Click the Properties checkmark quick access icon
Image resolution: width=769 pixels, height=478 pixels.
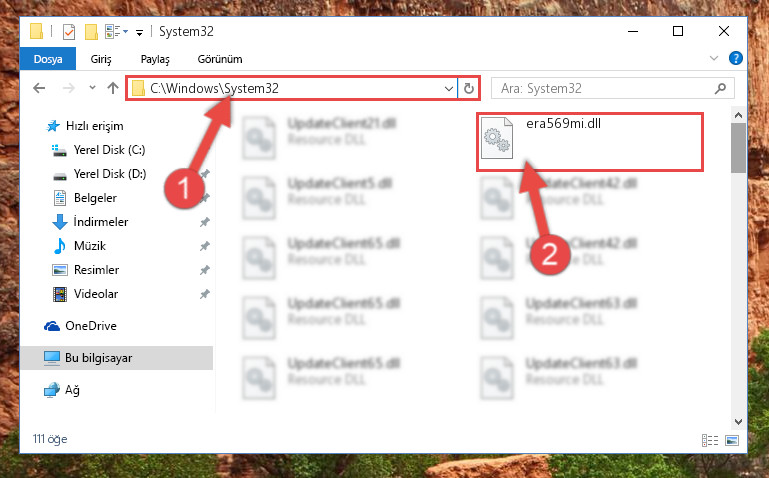point(69,32)
